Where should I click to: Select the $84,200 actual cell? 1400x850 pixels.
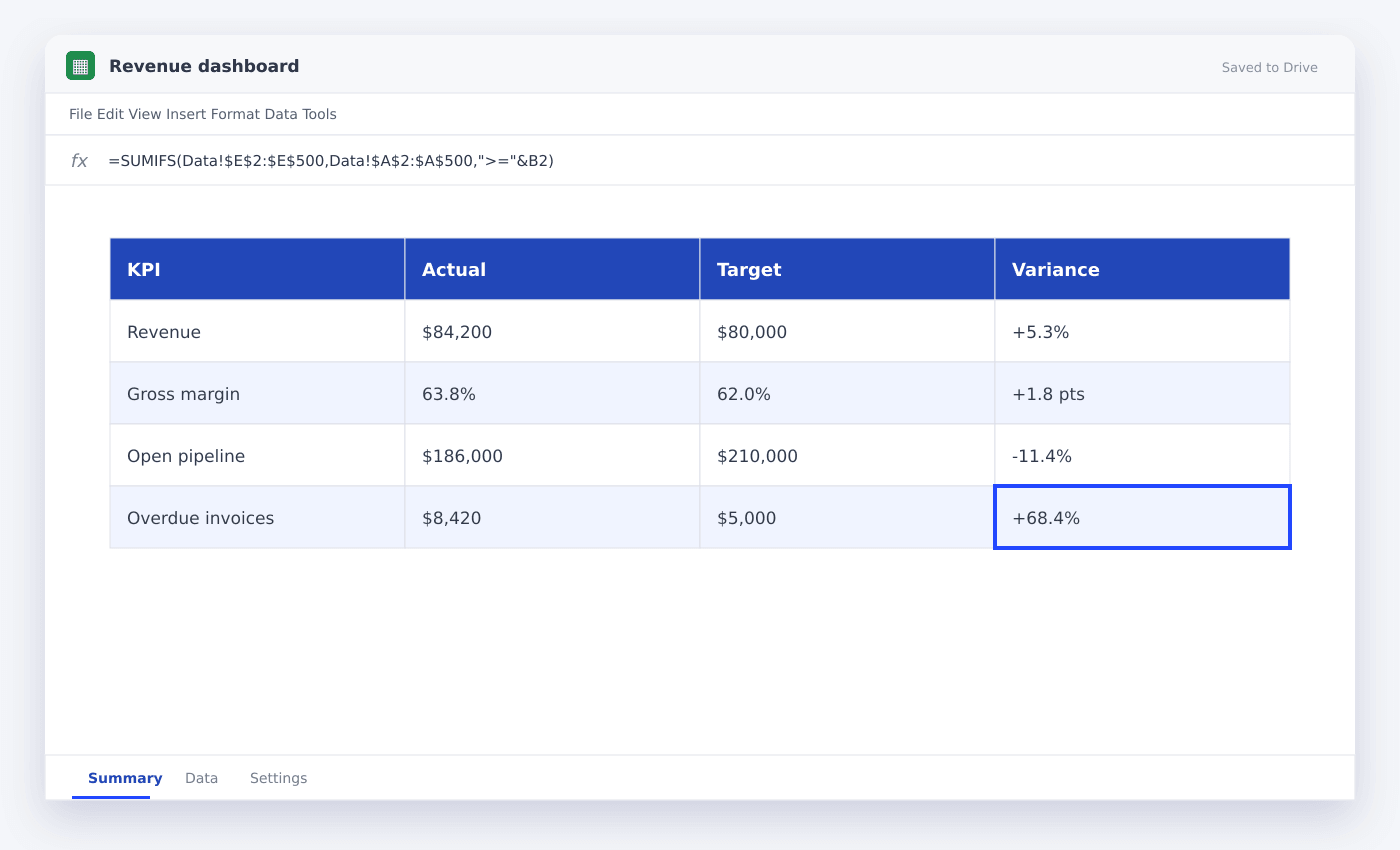tap(552, 331)
